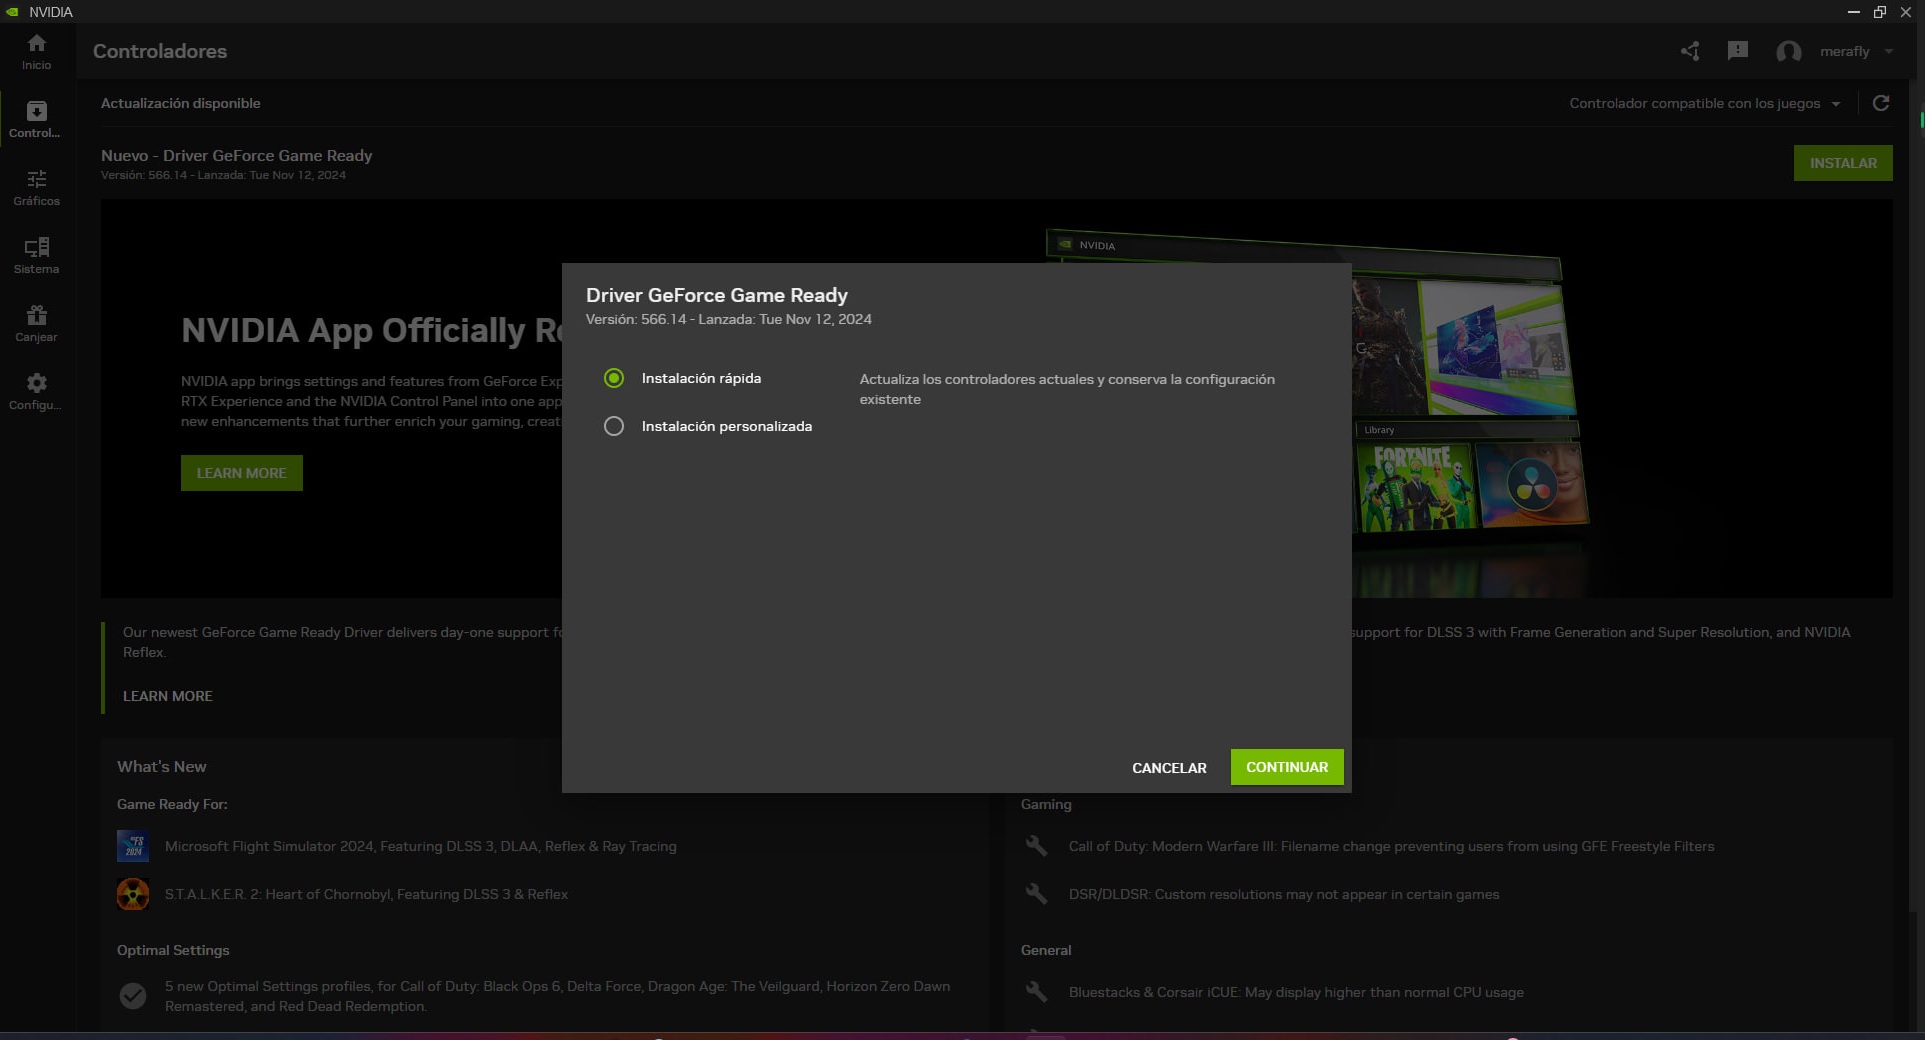The width and height of the screenshot is (1925, 1040).
Task: Click the CONTINUAR button in the dialog
Action: tap(1287, 767)
